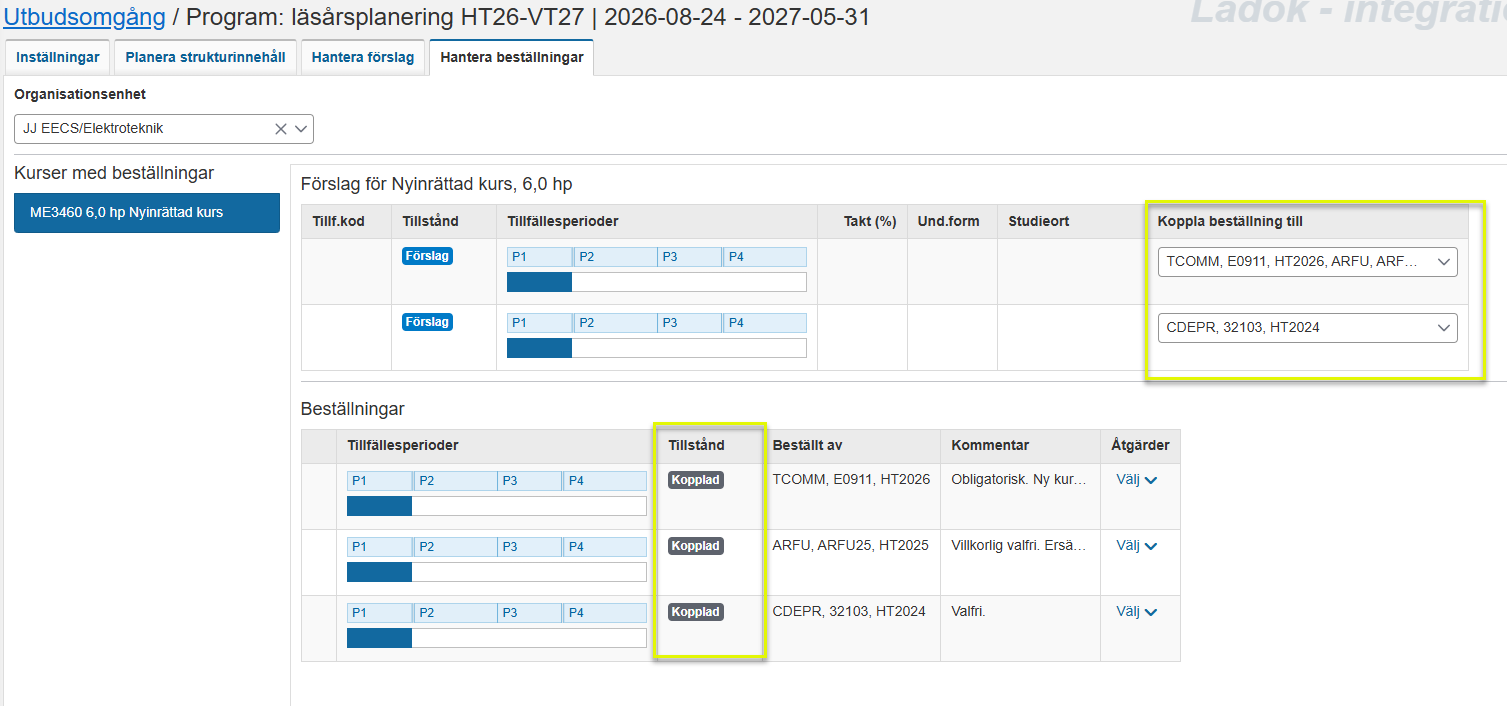This screenshot has width=1507, height=706.
Task: Click the Förslag badge in the first proposal row
Action: point(427,256)
